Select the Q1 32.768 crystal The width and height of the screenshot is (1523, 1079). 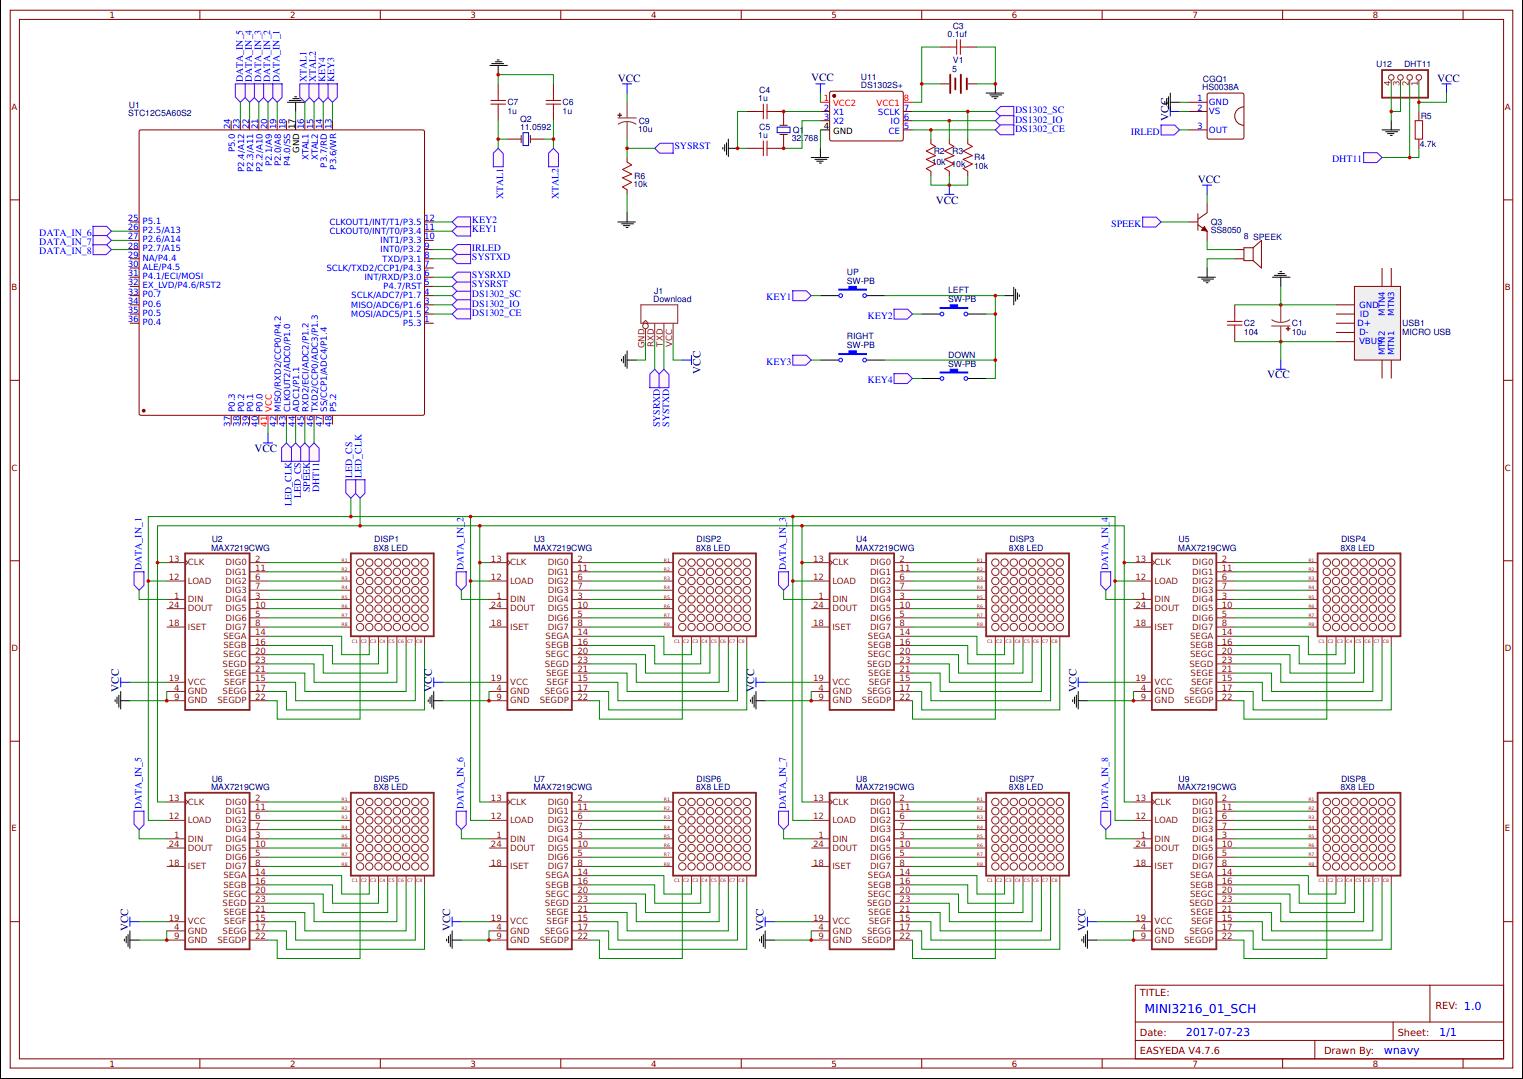(x=783, y=130)
